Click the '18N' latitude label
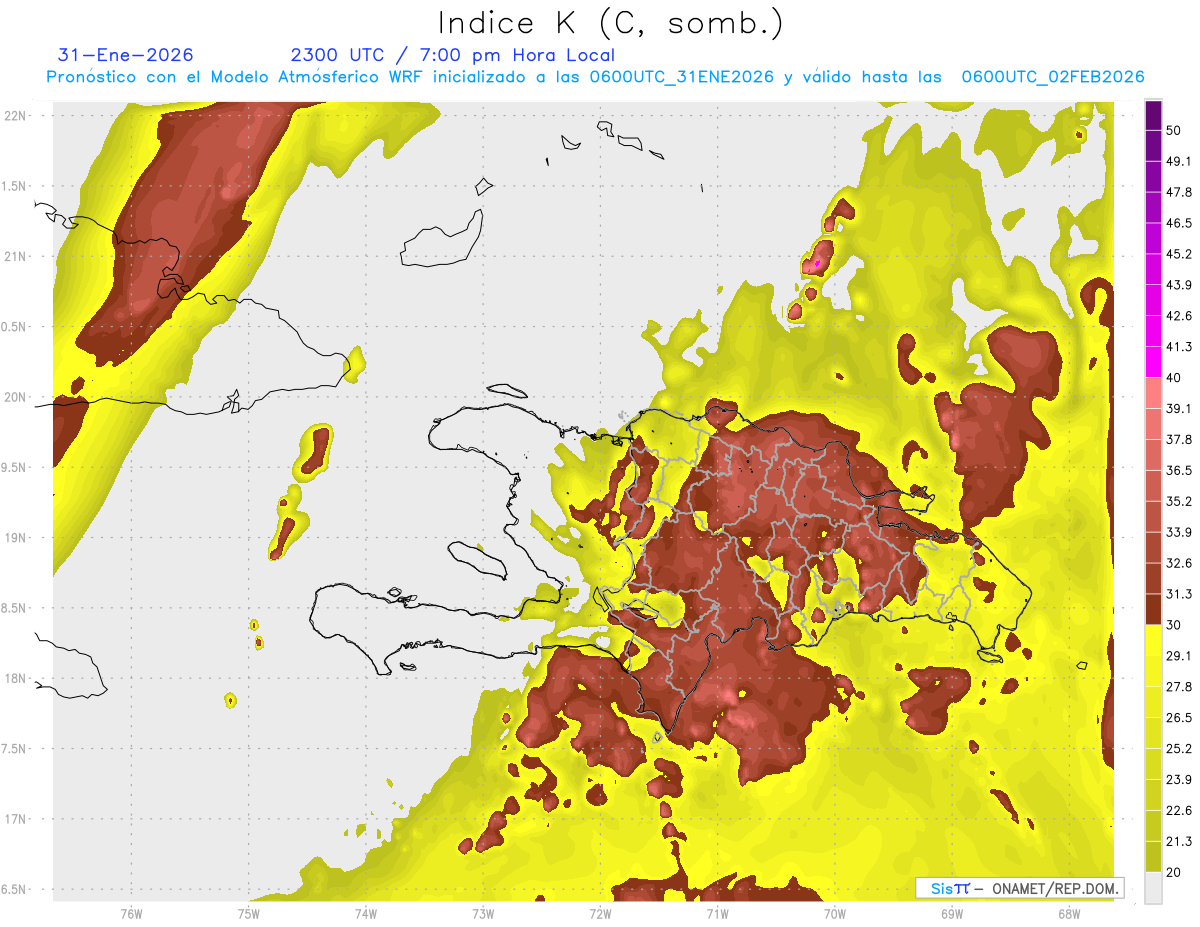 tap(17, 678)
